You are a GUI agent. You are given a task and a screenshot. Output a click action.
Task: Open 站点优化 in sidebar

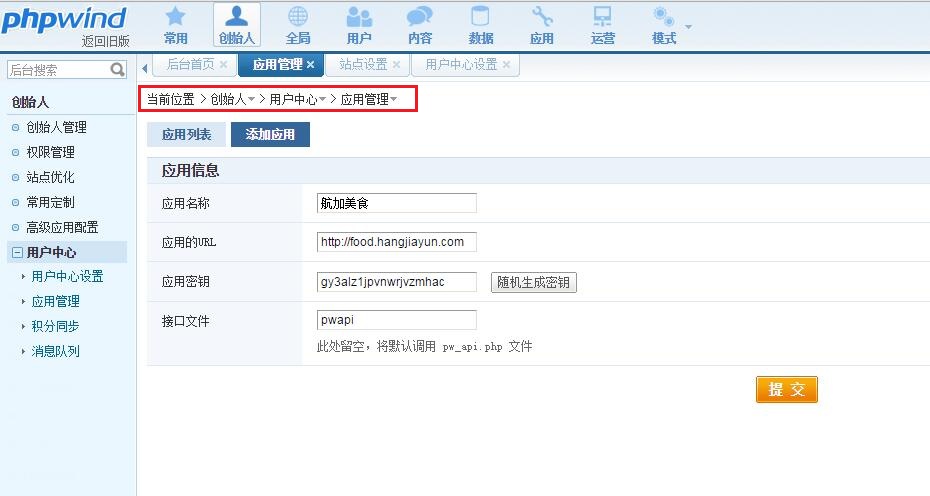point(50,177)
